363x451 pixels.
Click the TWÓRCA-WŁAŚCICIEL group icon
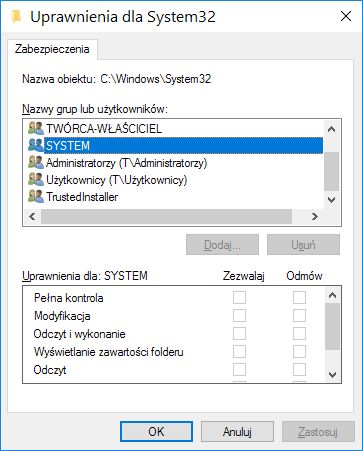(x=36, y=129)
